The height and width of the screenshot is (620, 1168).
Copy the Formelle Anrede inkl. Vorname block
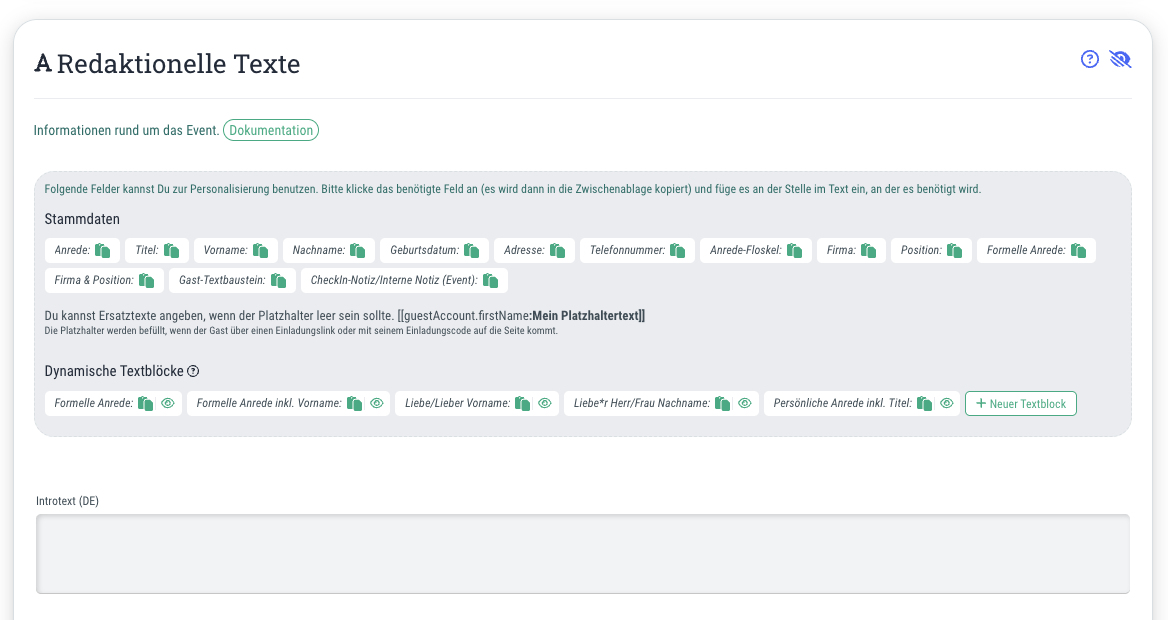[x=355, y=403]
